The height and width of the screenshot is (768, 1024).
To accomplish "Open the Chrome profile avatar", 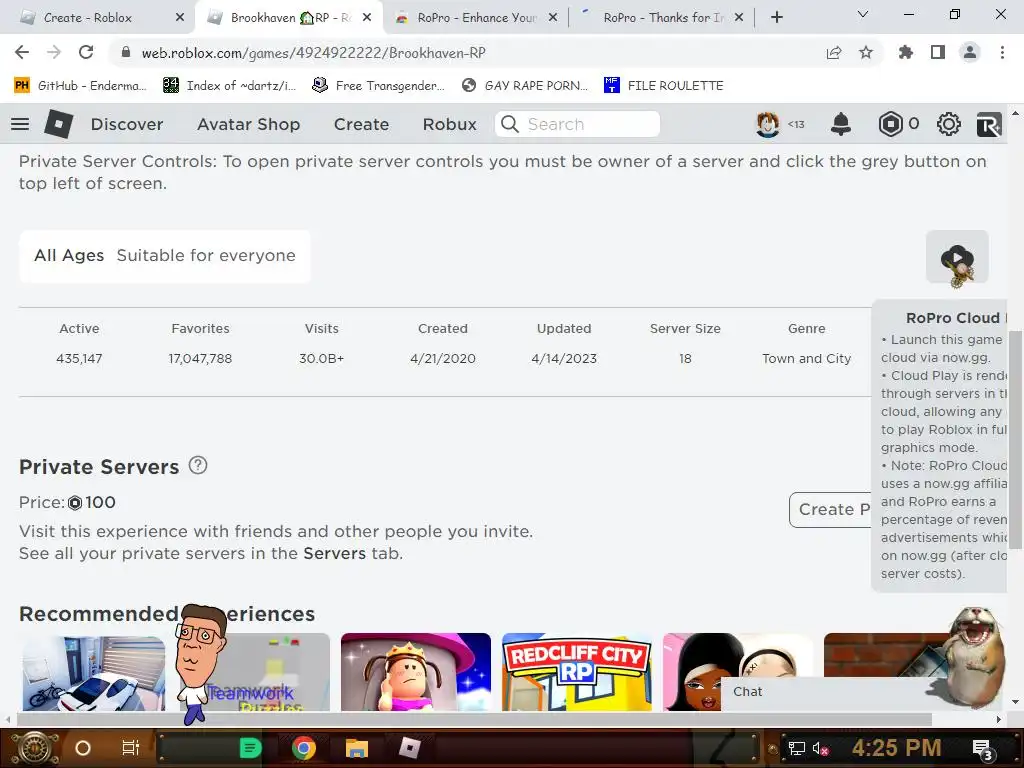I will pos(970,52).
